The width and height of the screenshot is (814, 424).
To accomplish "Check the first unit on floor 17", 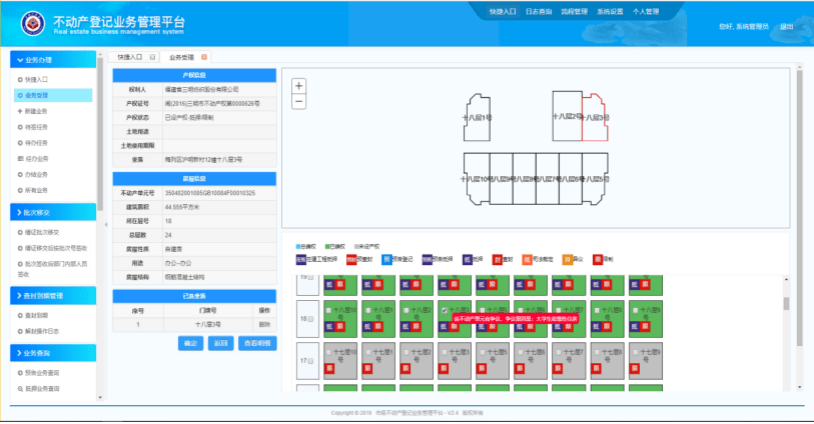I will pos(329,352).
